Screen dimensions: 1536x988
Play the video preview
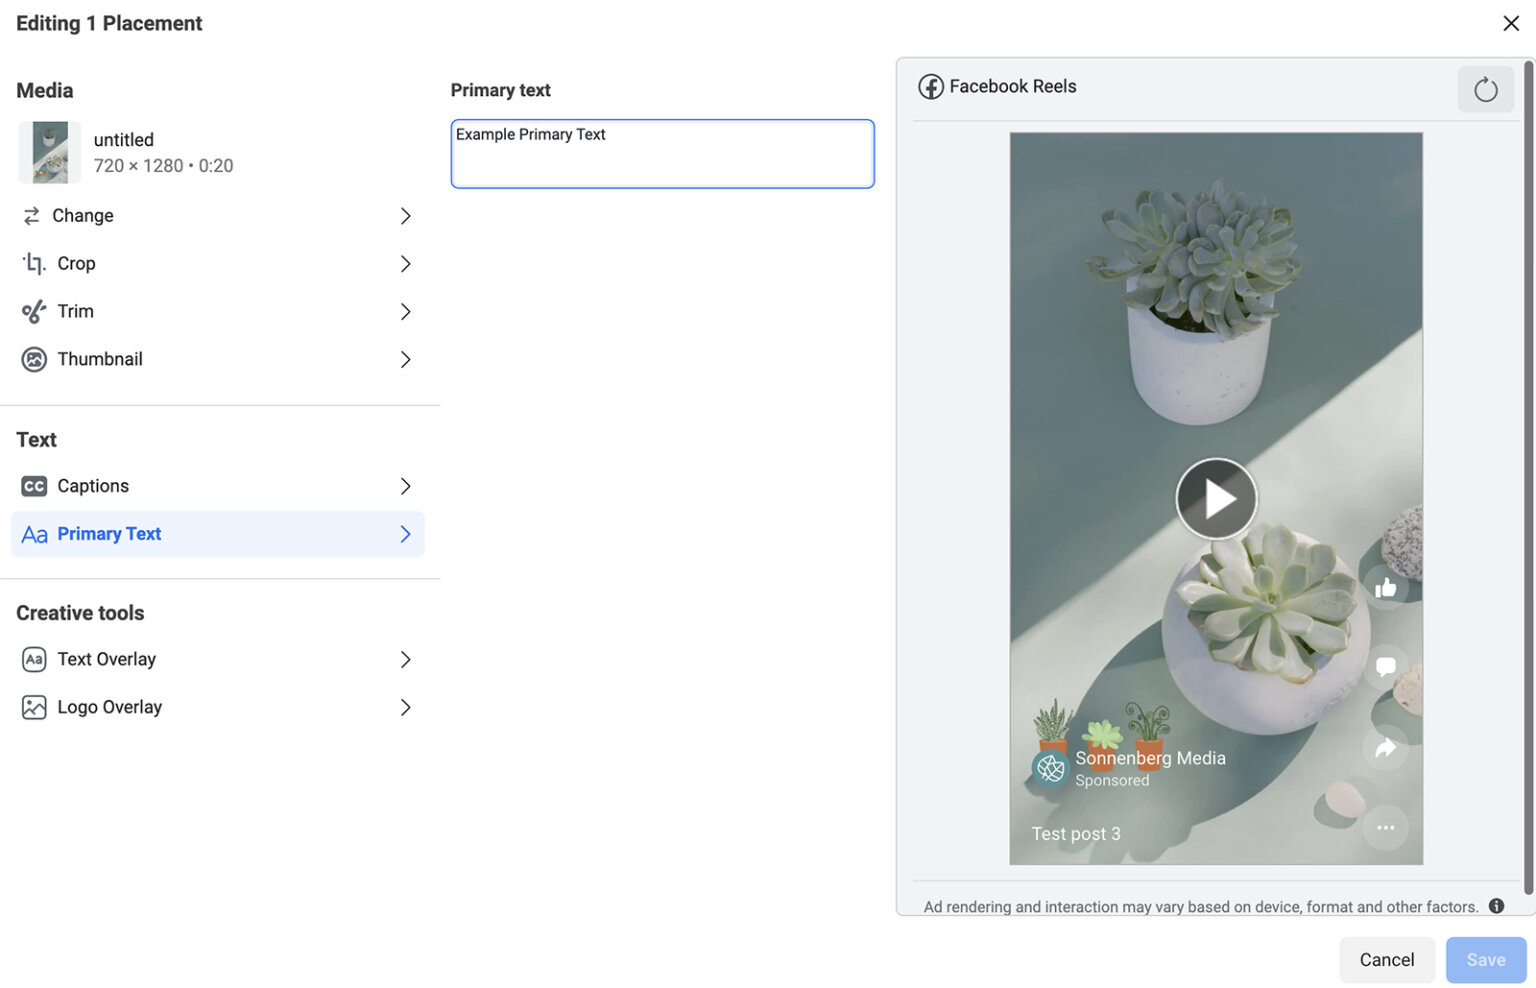point(1216,498)
